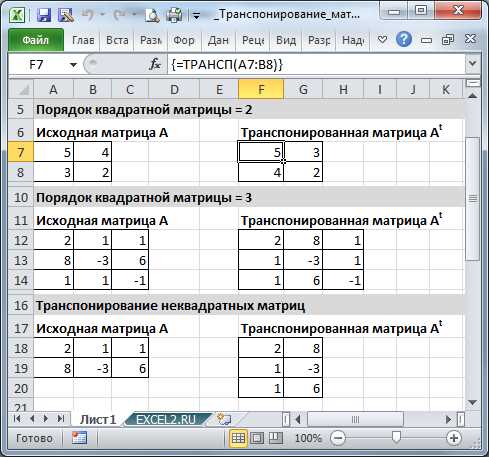The image size is (489, 457).
Task: Insert a new worksheet tab icon
Action: pos(224,419)
